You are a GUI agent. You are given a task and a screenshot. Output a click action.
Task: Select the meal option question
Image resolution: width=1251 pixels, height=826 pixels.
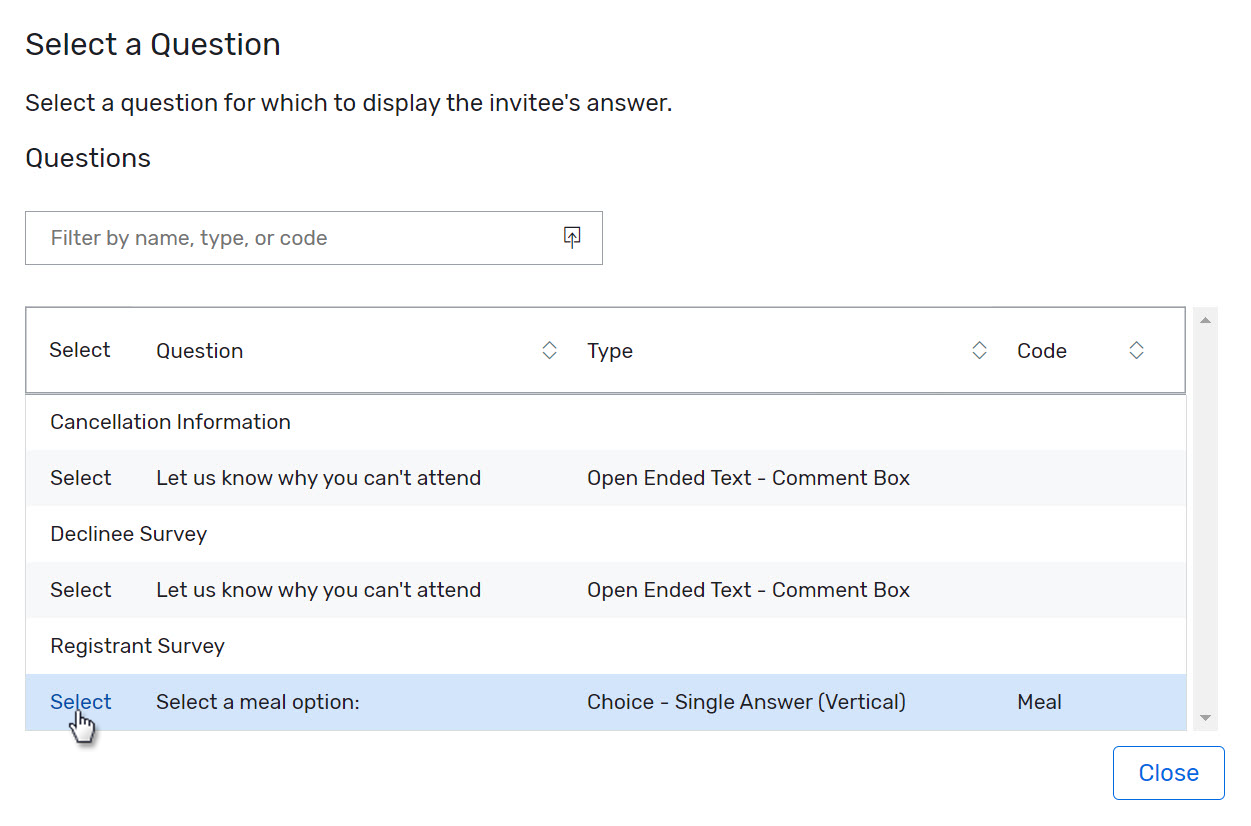point(80,701)
